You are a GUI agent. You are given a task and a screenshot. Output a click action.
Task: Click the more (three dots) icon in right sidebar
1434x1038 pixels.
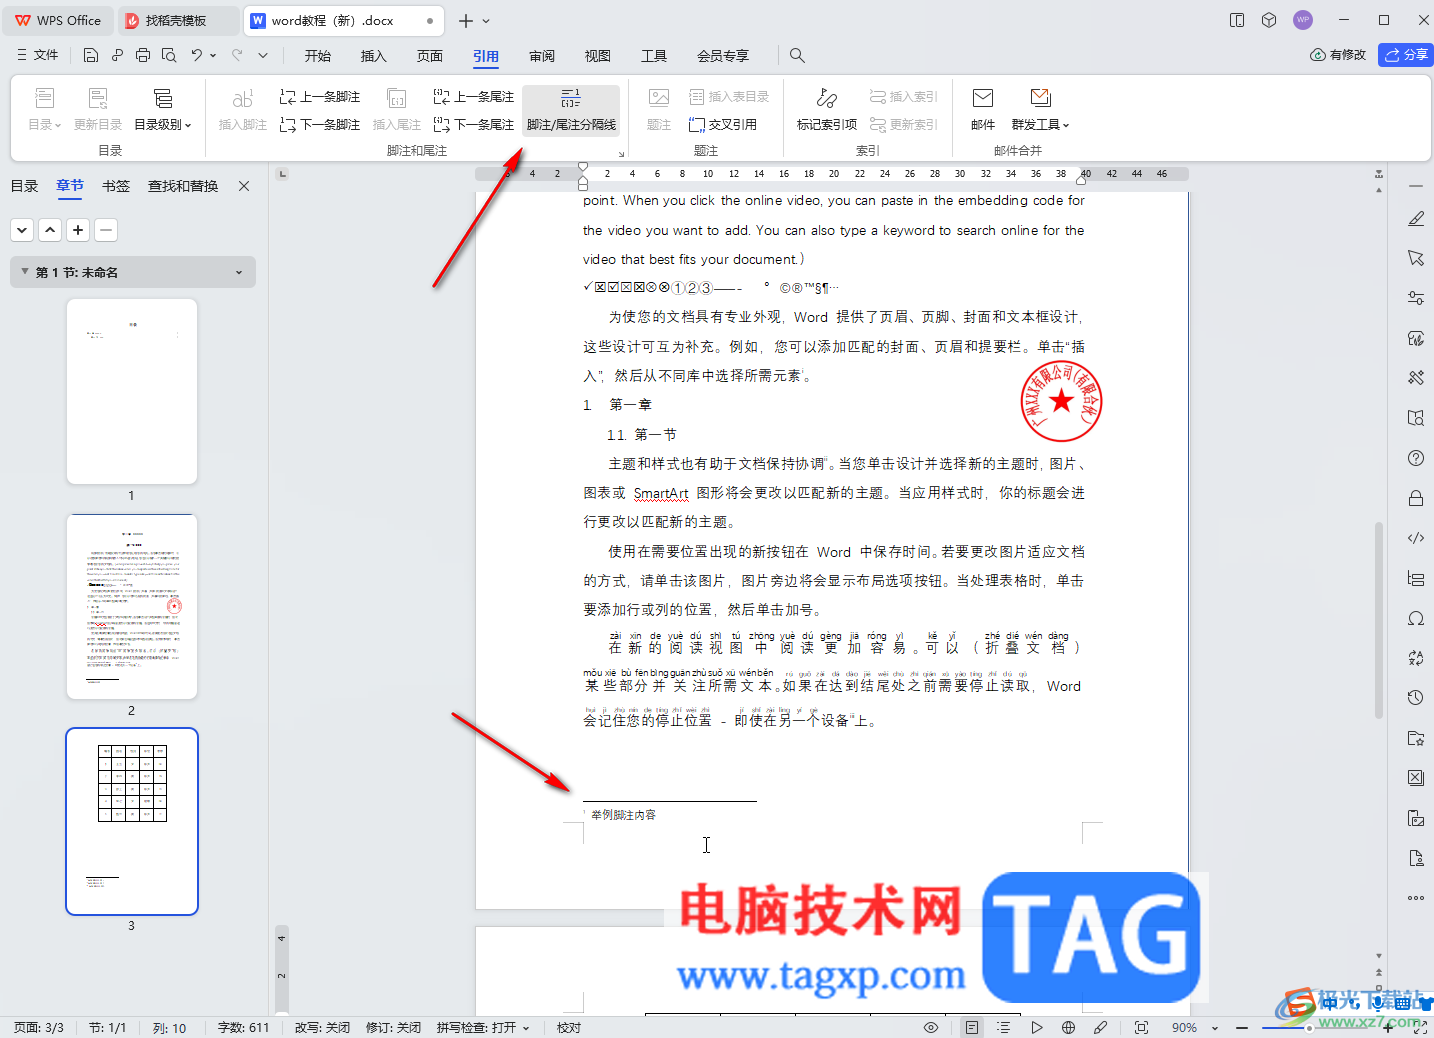point(1415,898)
